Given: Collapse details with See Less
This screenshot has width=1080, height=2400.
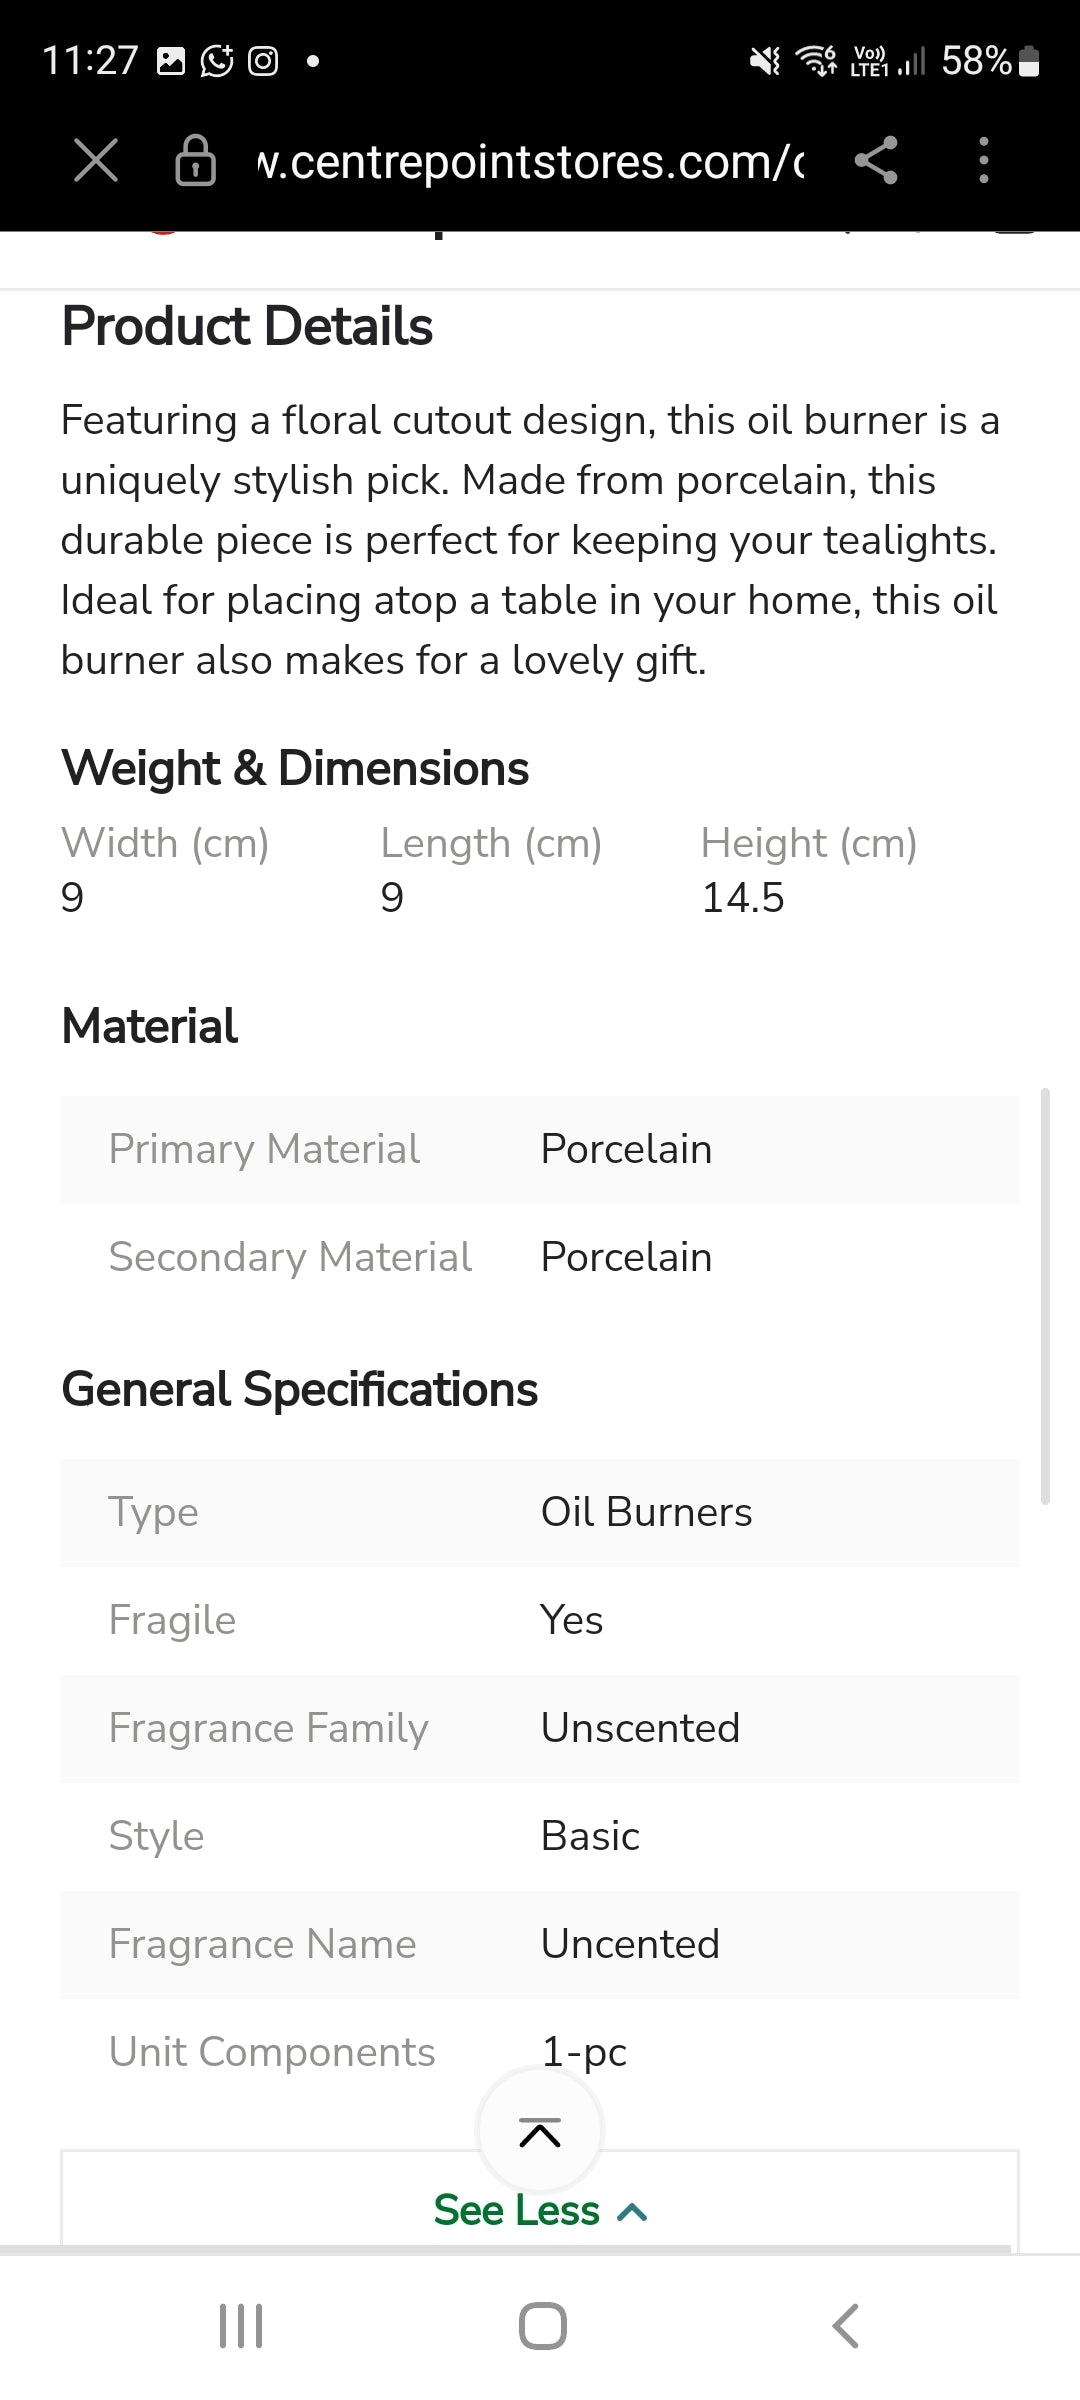Looking at the screenshot, I should (540, 2210).
